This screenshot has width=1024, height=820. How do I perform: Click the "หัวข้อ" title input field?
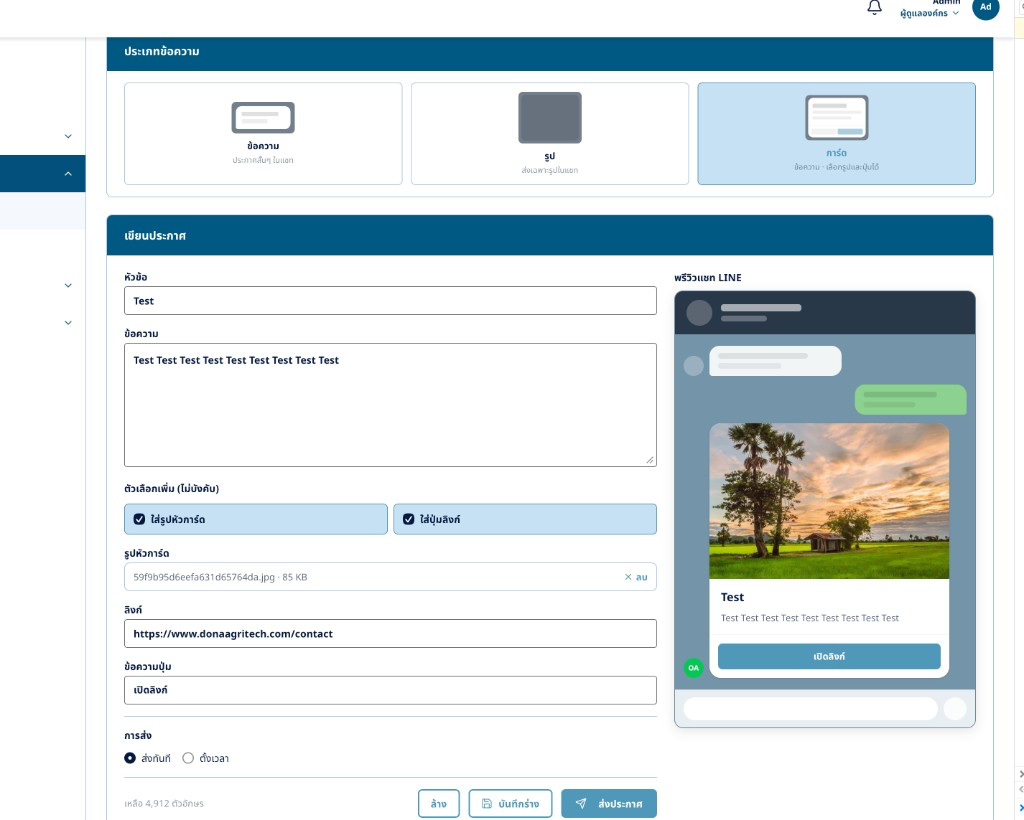coord(391,300)
